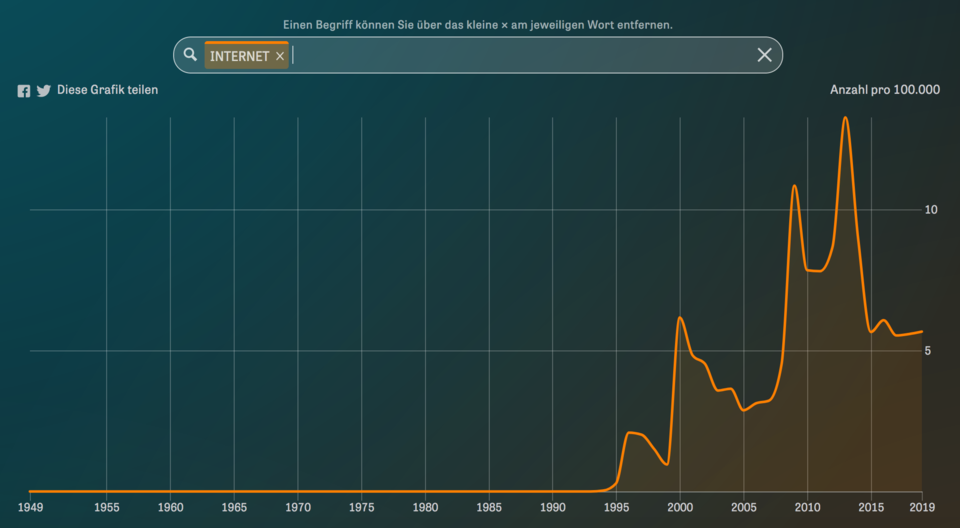Click the 1995 year label on the timeline
The image size is (960, 528).
coord(617,508)
